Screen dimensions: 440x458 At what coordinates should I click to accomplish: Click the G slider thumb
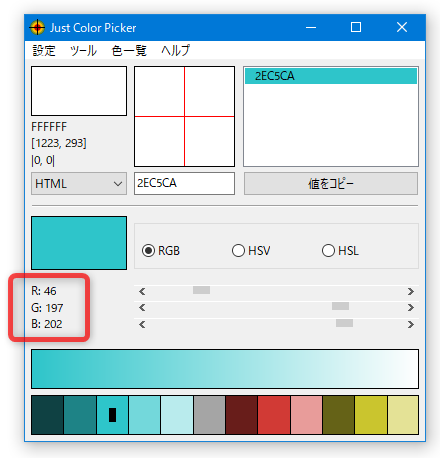pyautogui.click(x=340, y=306)
